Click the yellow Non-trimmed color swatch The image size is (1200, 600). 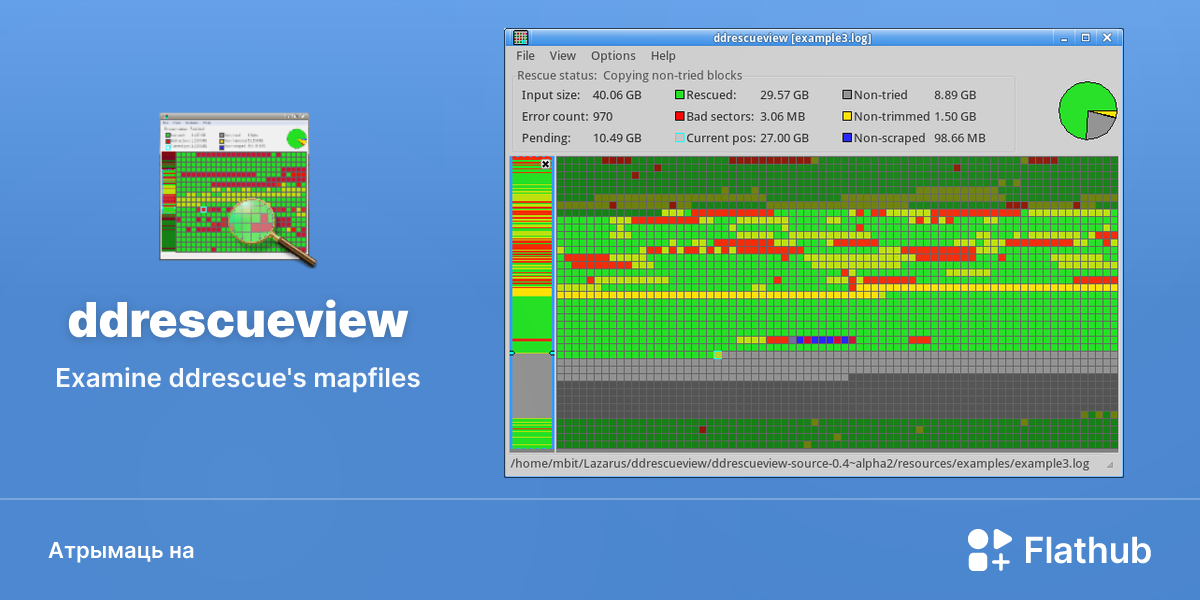pyautogui.click(x=847, y=116)
